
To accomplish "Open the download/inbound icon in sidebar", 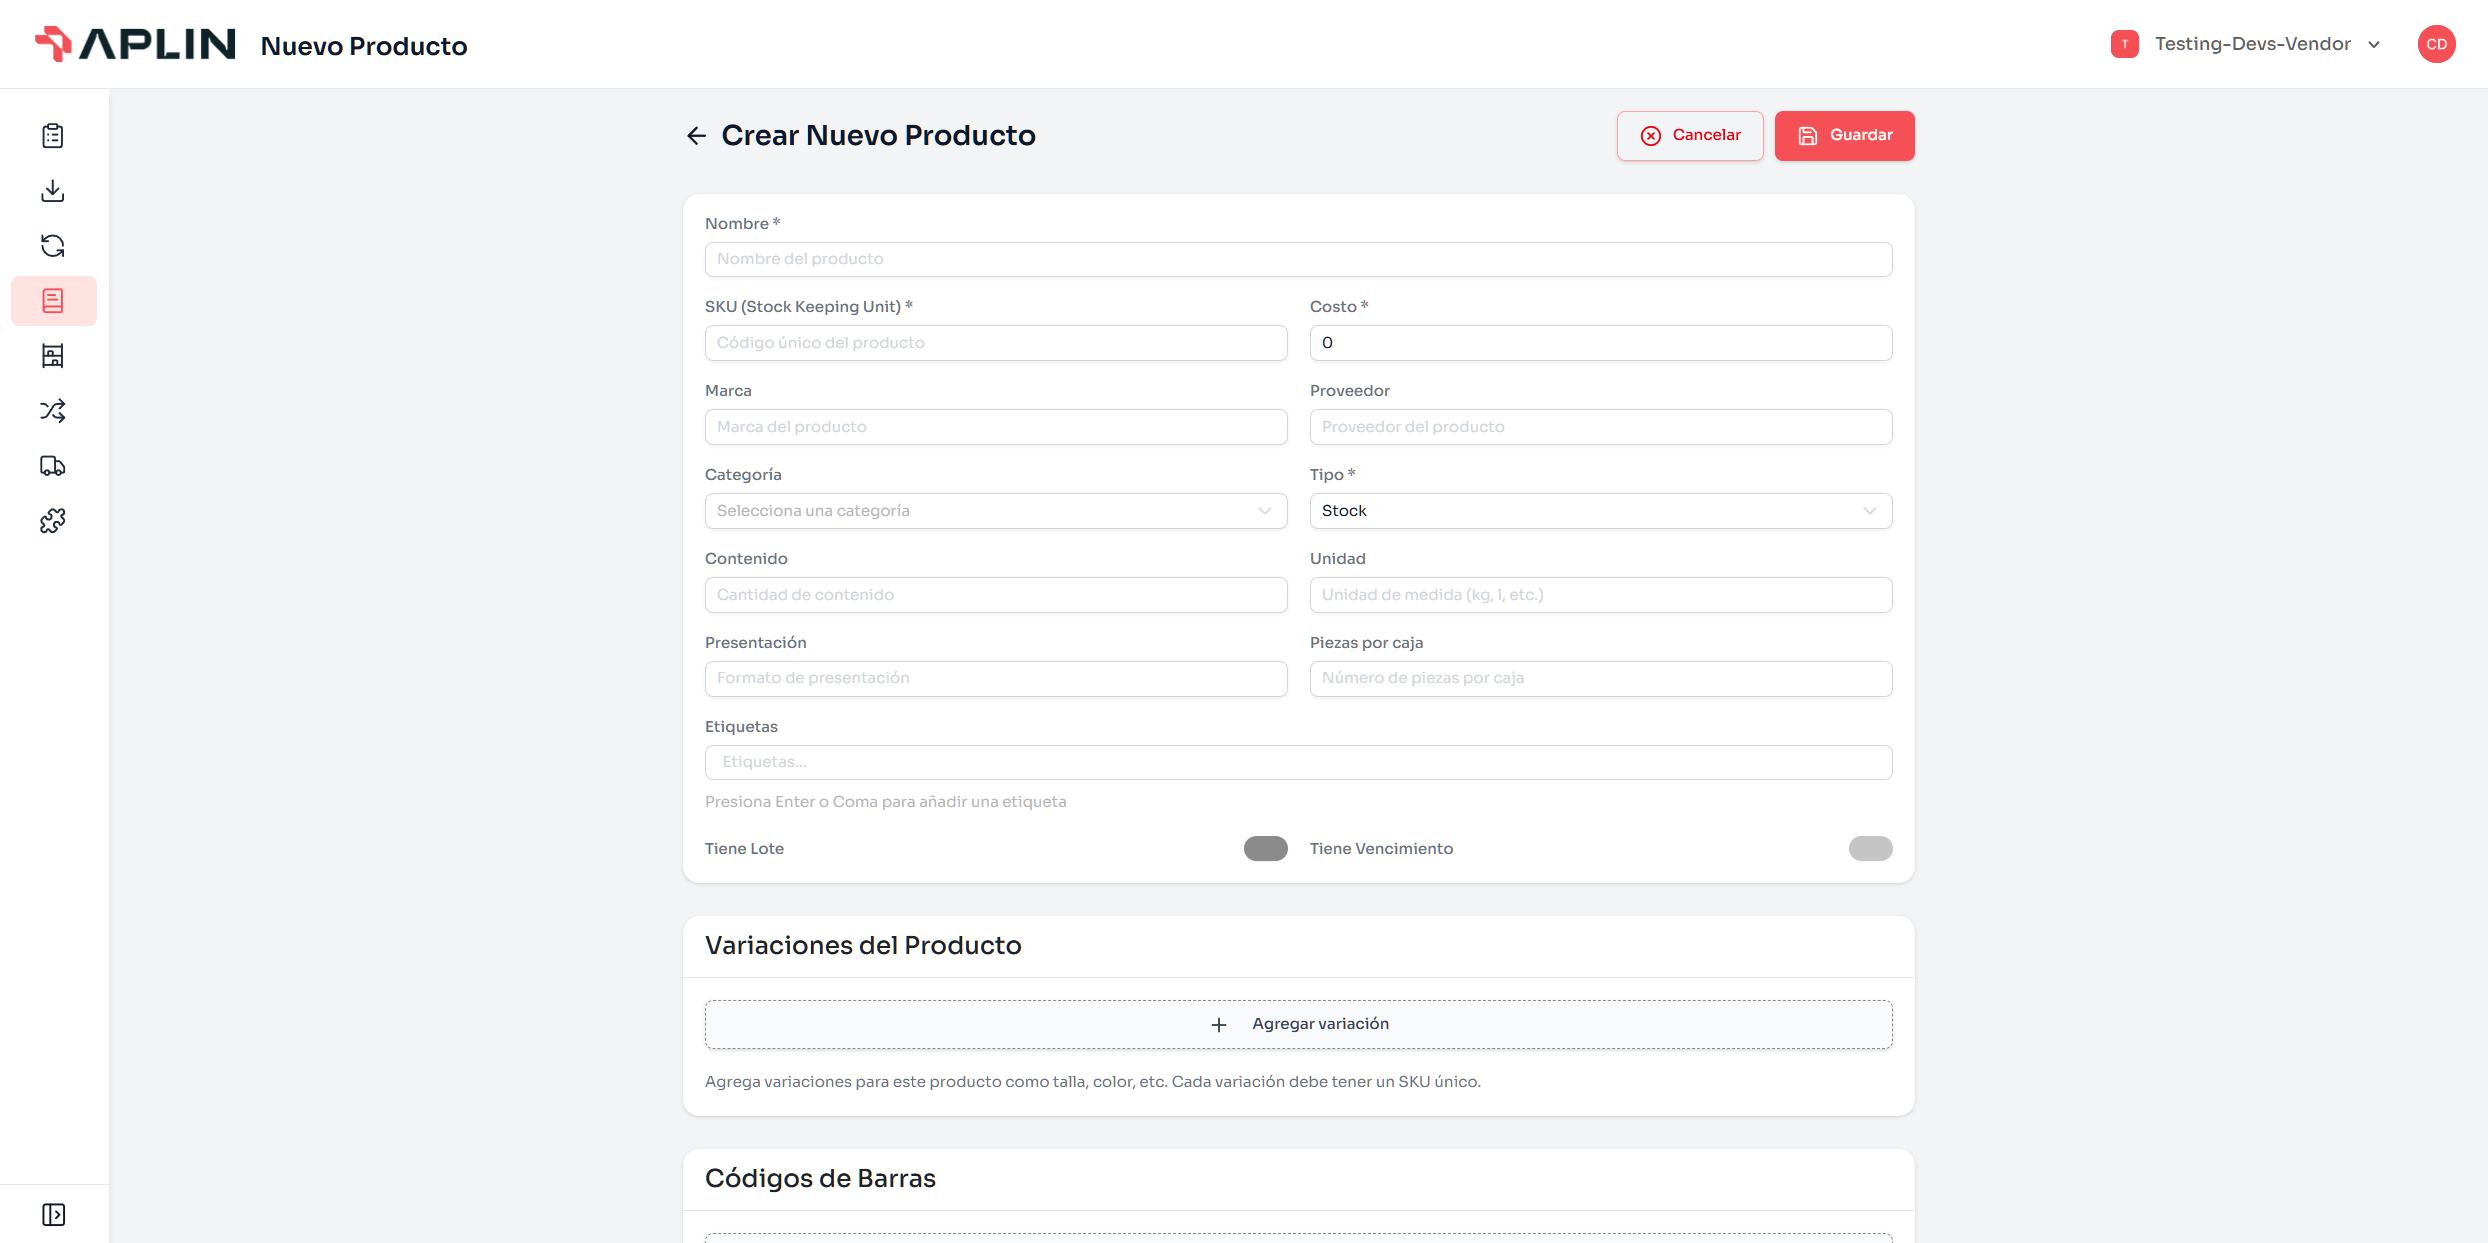I will click(x=53, y=191).
